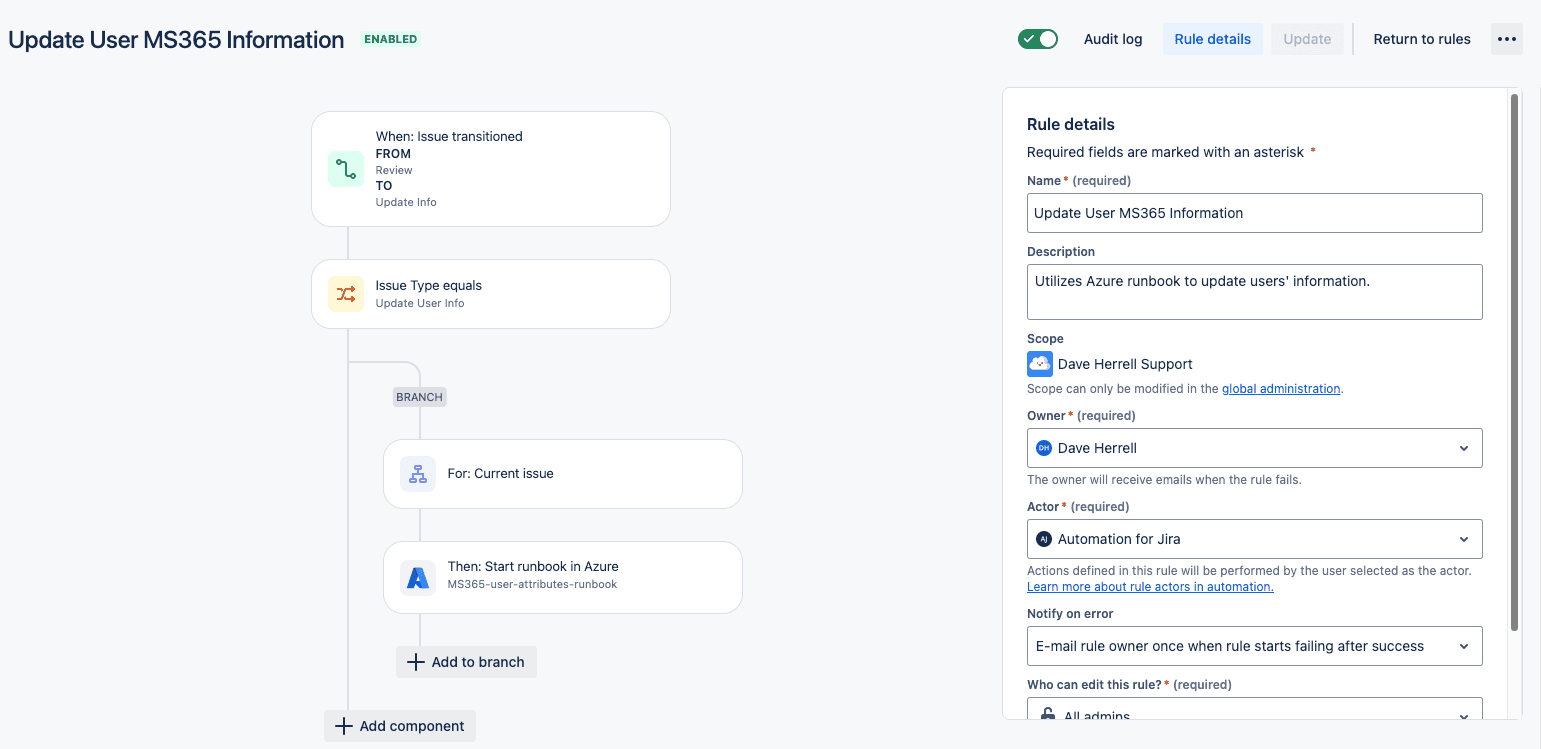Open the Owner dropdown

[1255, 448]
